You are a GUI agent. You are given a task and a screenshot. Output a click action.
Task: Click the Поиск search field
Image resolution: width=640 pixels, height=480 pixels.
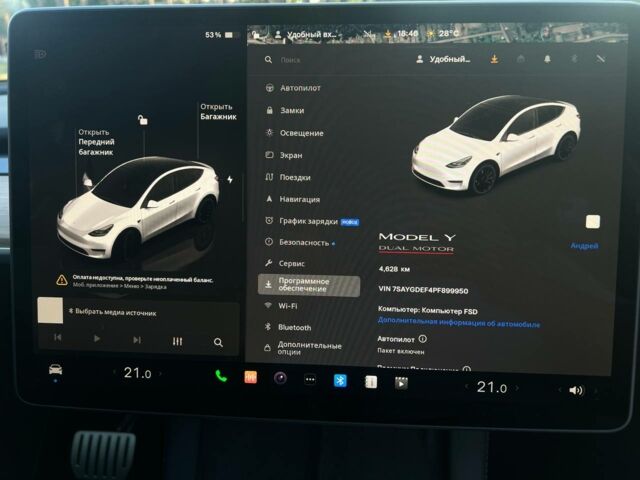[x=291, y=60]
